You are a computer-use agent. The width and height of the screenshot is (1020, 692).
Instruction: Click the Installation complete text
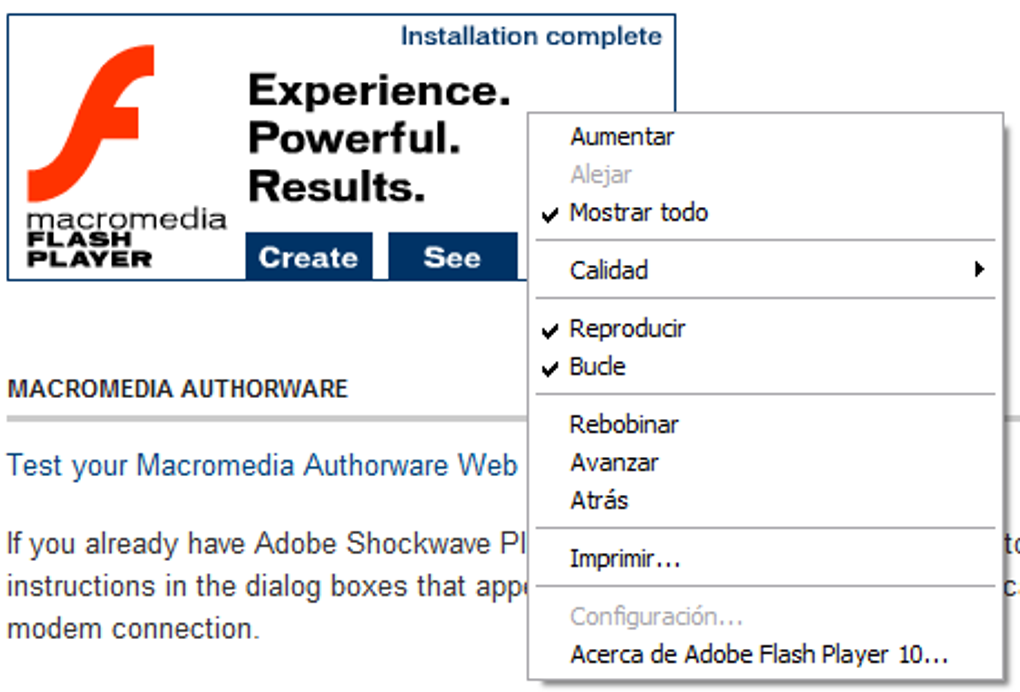(x=531, y=37)
